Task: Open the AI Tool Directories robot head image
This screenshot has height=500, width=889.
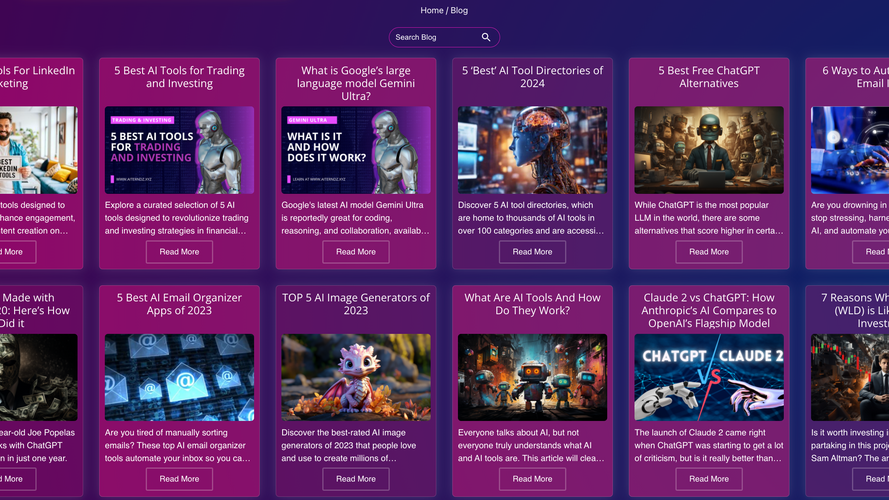Action: 532,150
